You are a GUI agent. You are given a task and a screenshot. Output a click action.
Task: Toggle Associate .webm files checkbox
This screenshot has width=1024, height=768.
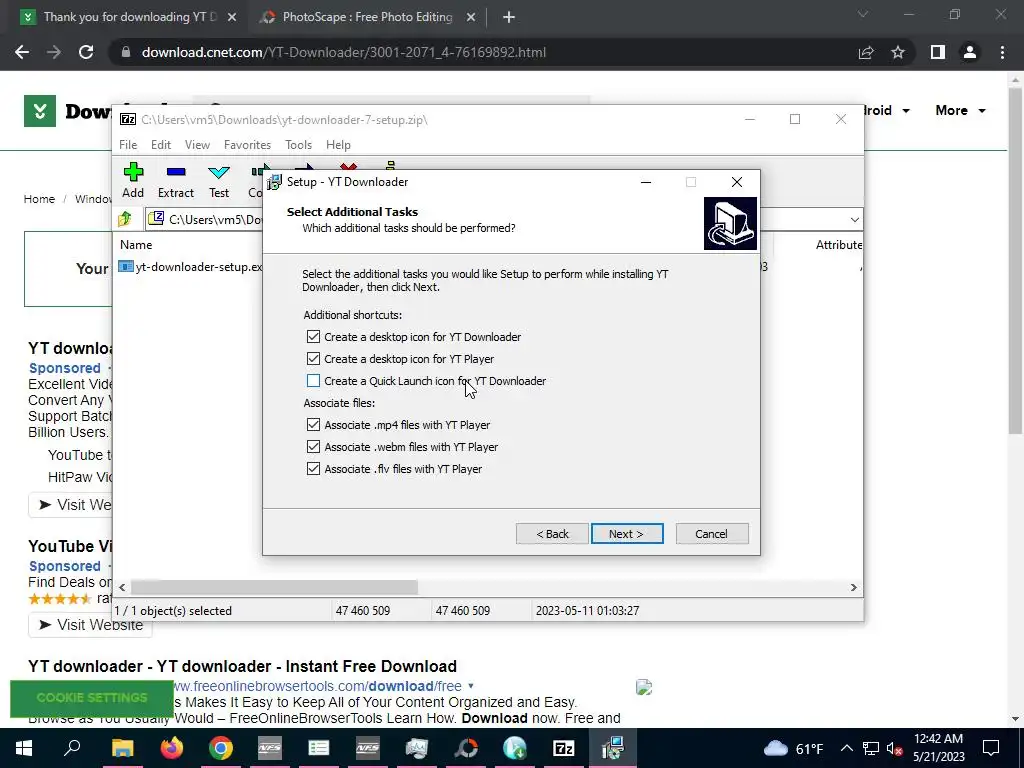point(313,447)
